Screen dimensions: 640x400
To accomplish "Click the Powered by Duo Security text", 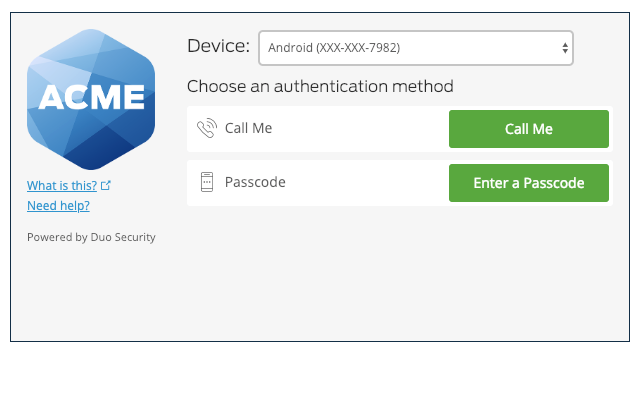I will (x=91, y=237).
